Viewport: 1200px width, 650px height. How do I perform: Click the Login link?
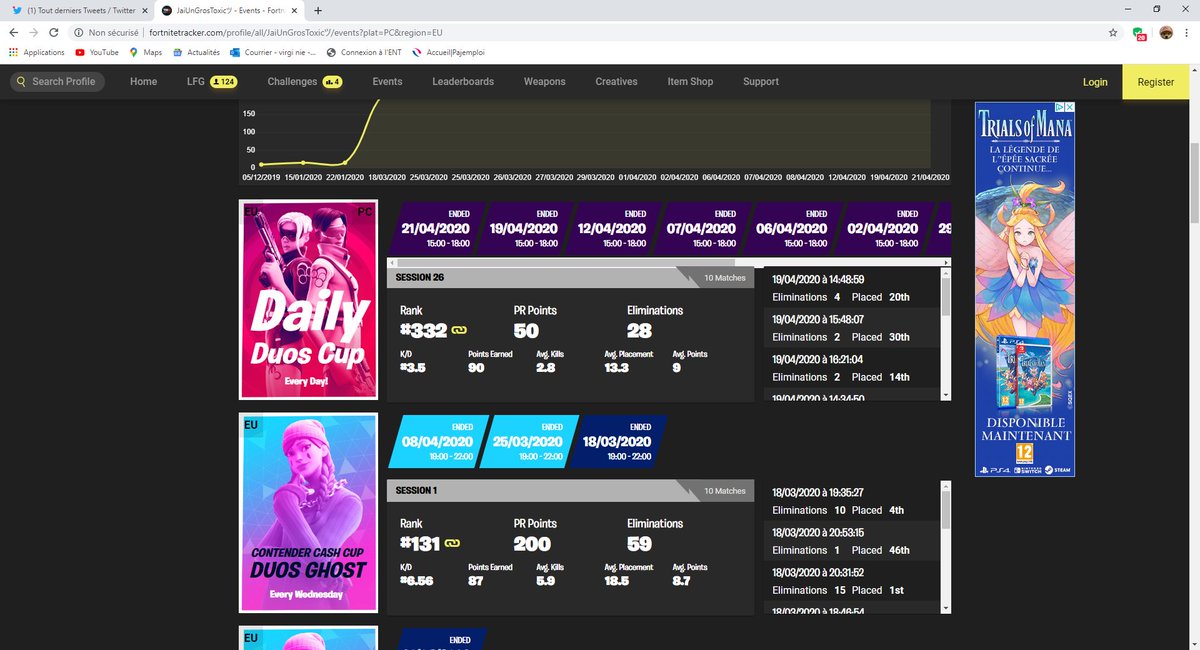(1095, 82)
